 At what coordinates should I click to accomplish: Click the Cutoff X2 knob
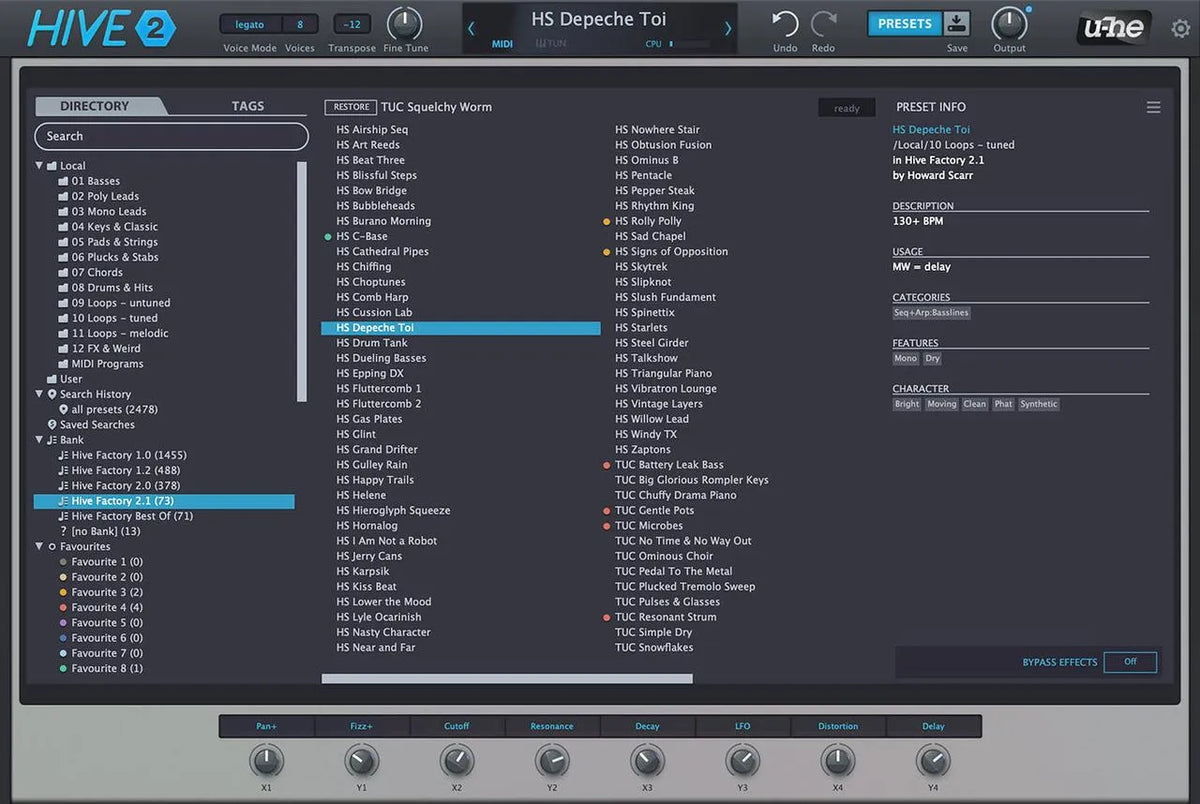[x=456, y=762]
